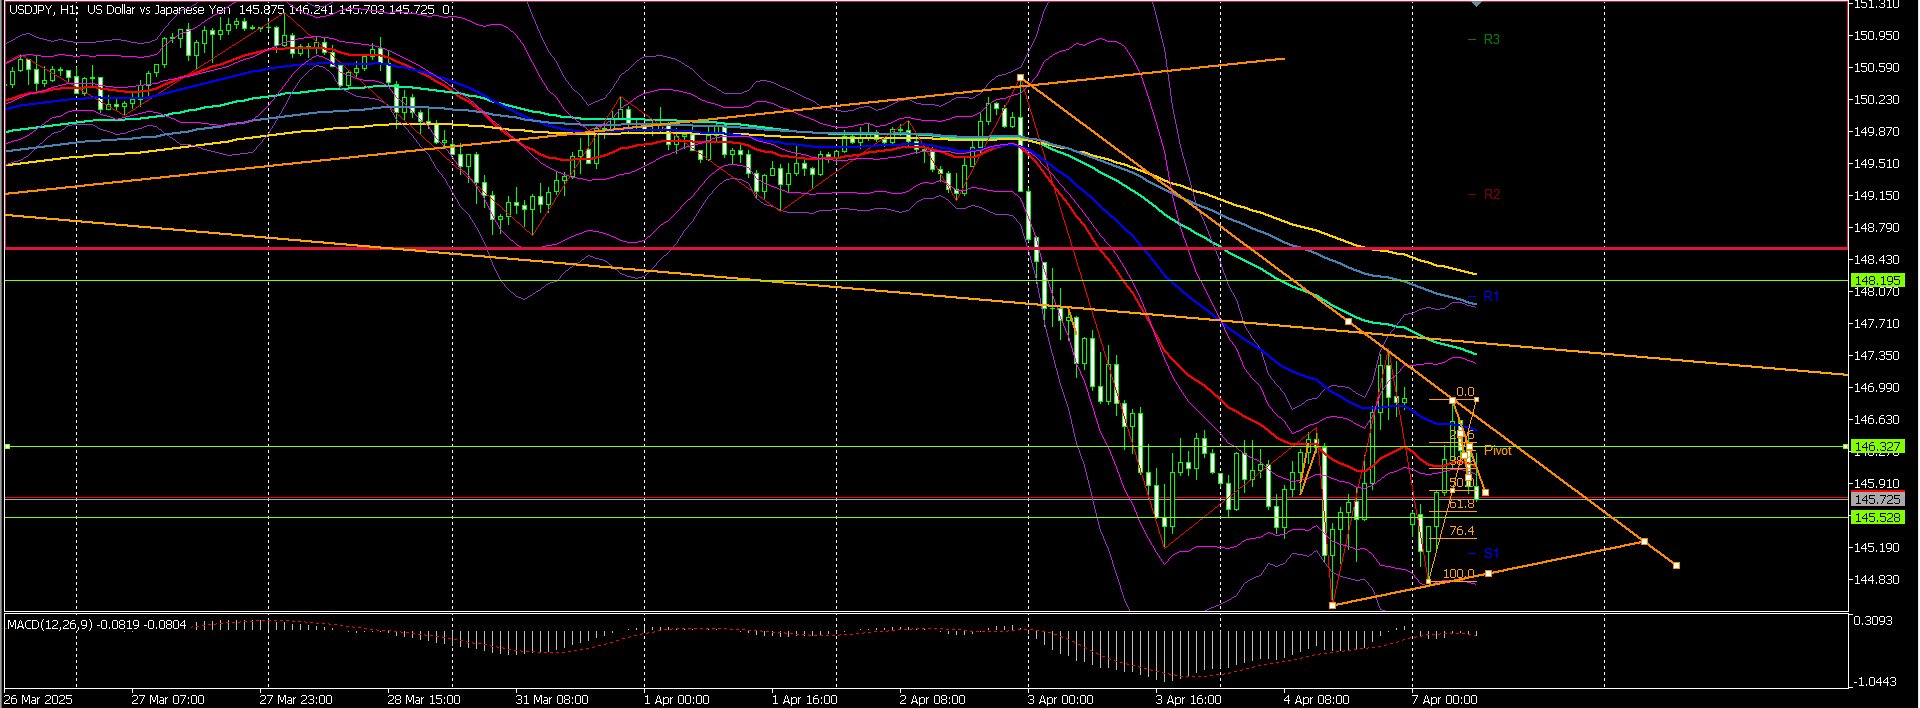This screenshot has height=708, width=1920.
Task: Select the blue R1 pivot label
Action: tap(1491, 297)
